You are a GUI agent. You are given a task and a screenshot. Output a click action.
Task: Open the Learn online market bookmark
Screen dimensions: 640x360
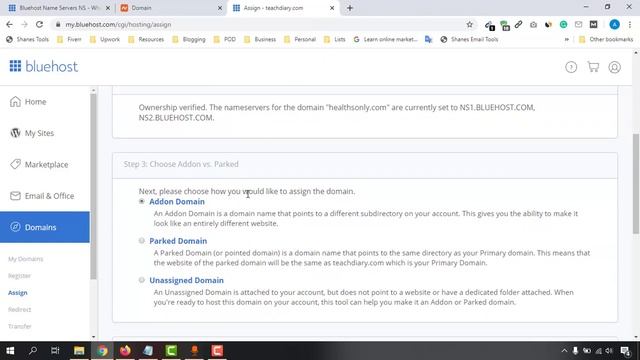(385, 39)
